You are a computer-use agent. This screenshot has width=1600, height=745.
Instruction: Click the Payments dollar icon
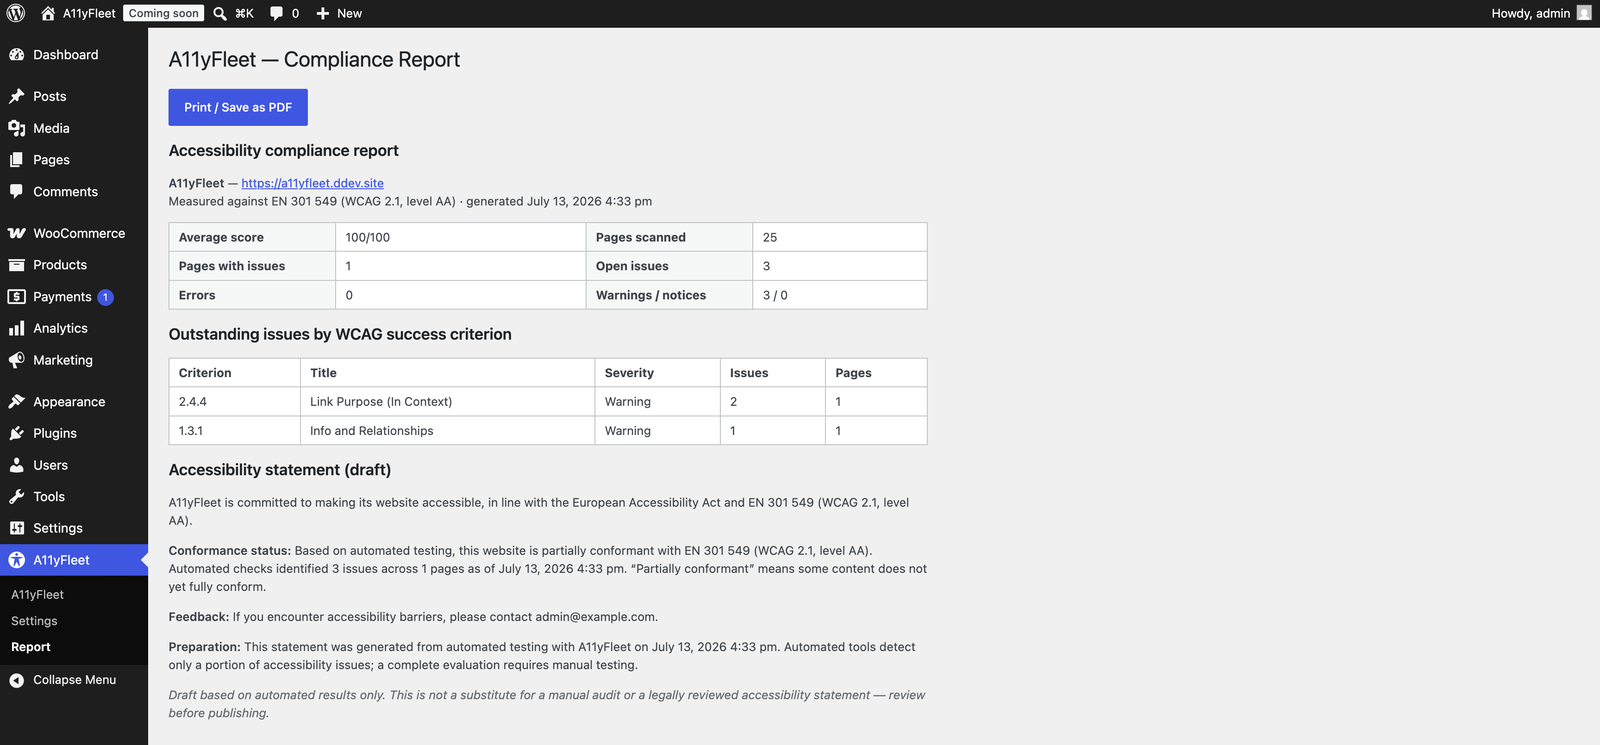point(17,297)
